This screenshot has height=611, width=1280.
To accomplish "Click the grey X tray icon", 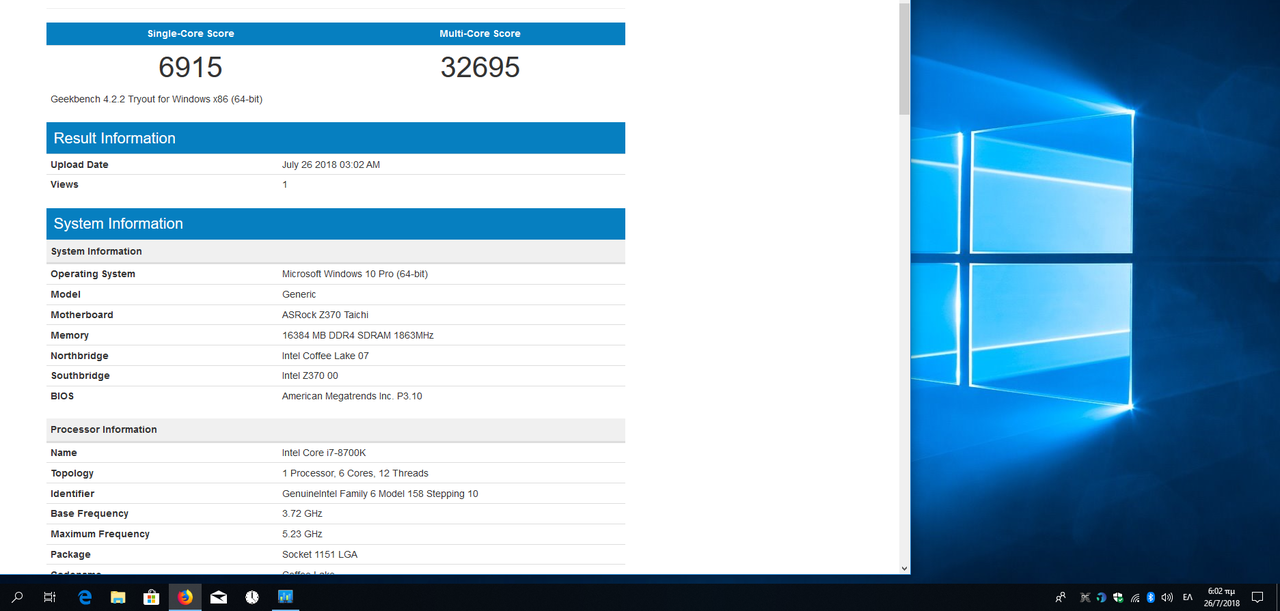I will click(1085, 598).
